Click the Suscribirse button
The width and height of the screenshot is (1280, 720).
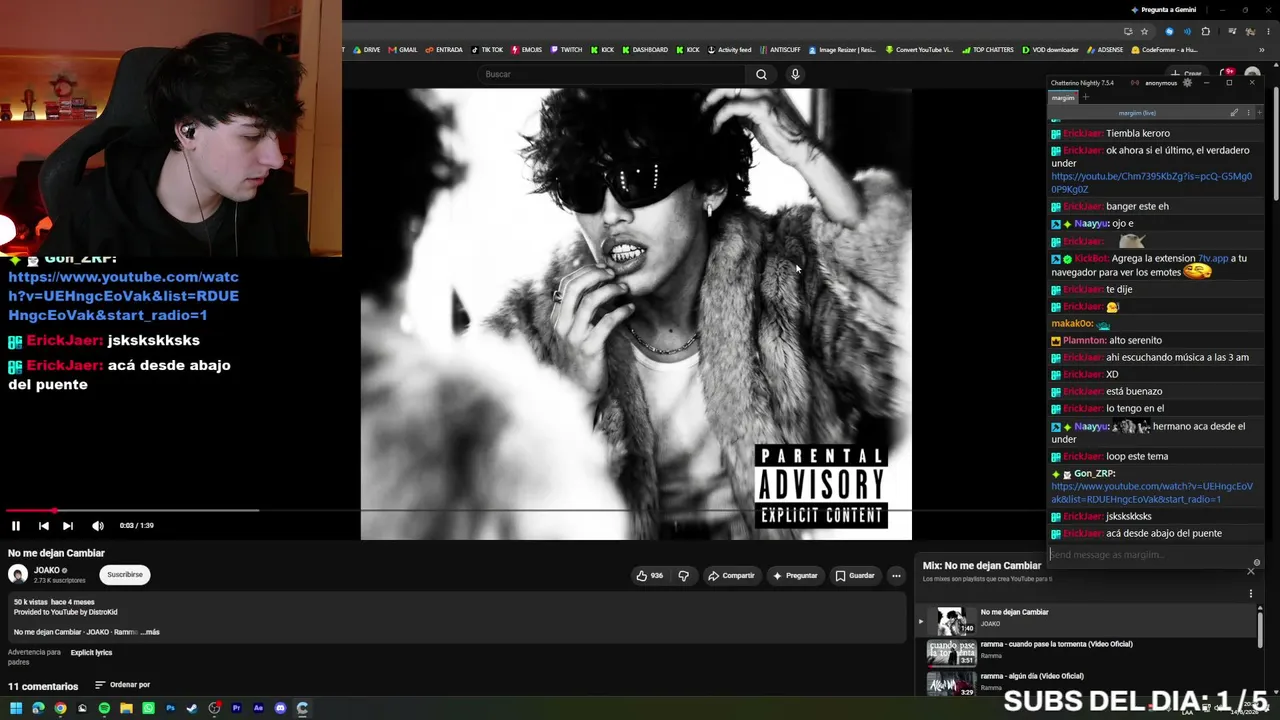[x=125, y=575]
